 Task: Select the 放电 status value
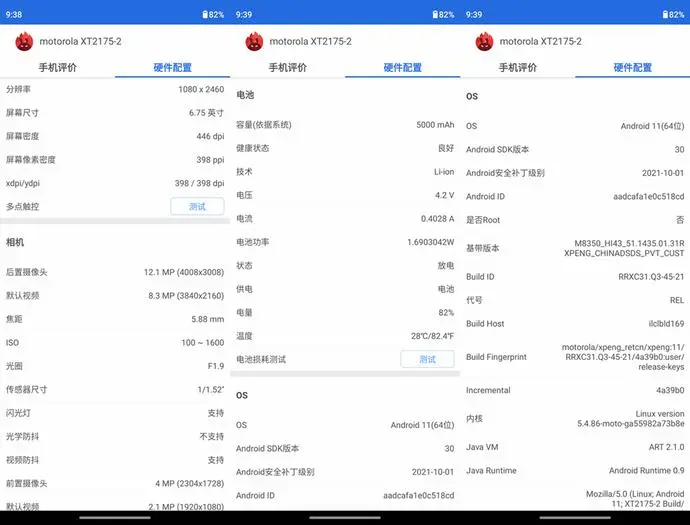[x=446, y=265]
